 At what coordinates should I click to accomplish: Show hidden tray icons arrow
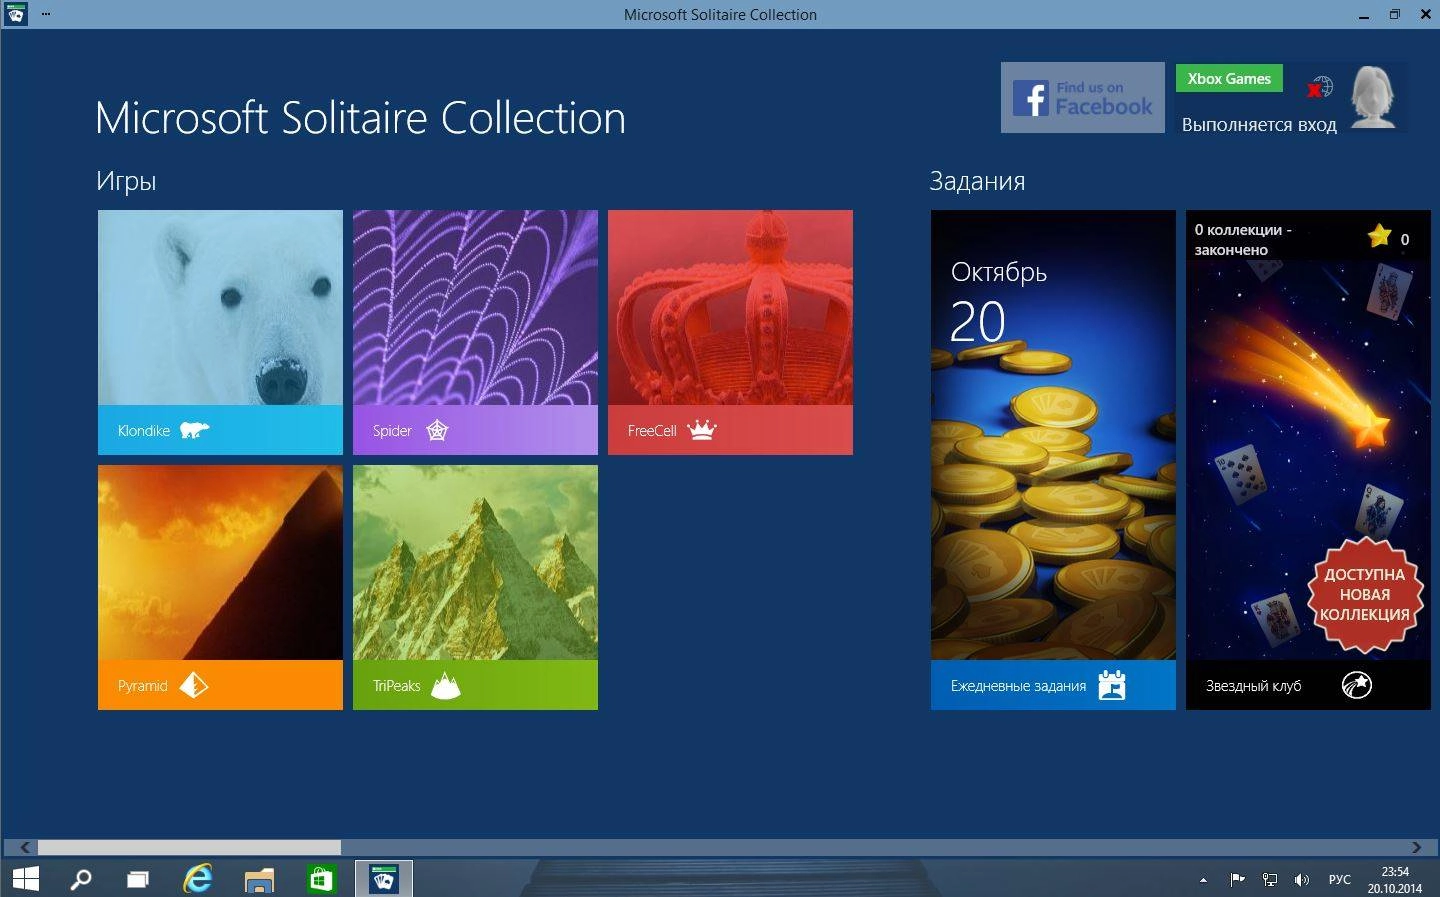[1203, 880]
